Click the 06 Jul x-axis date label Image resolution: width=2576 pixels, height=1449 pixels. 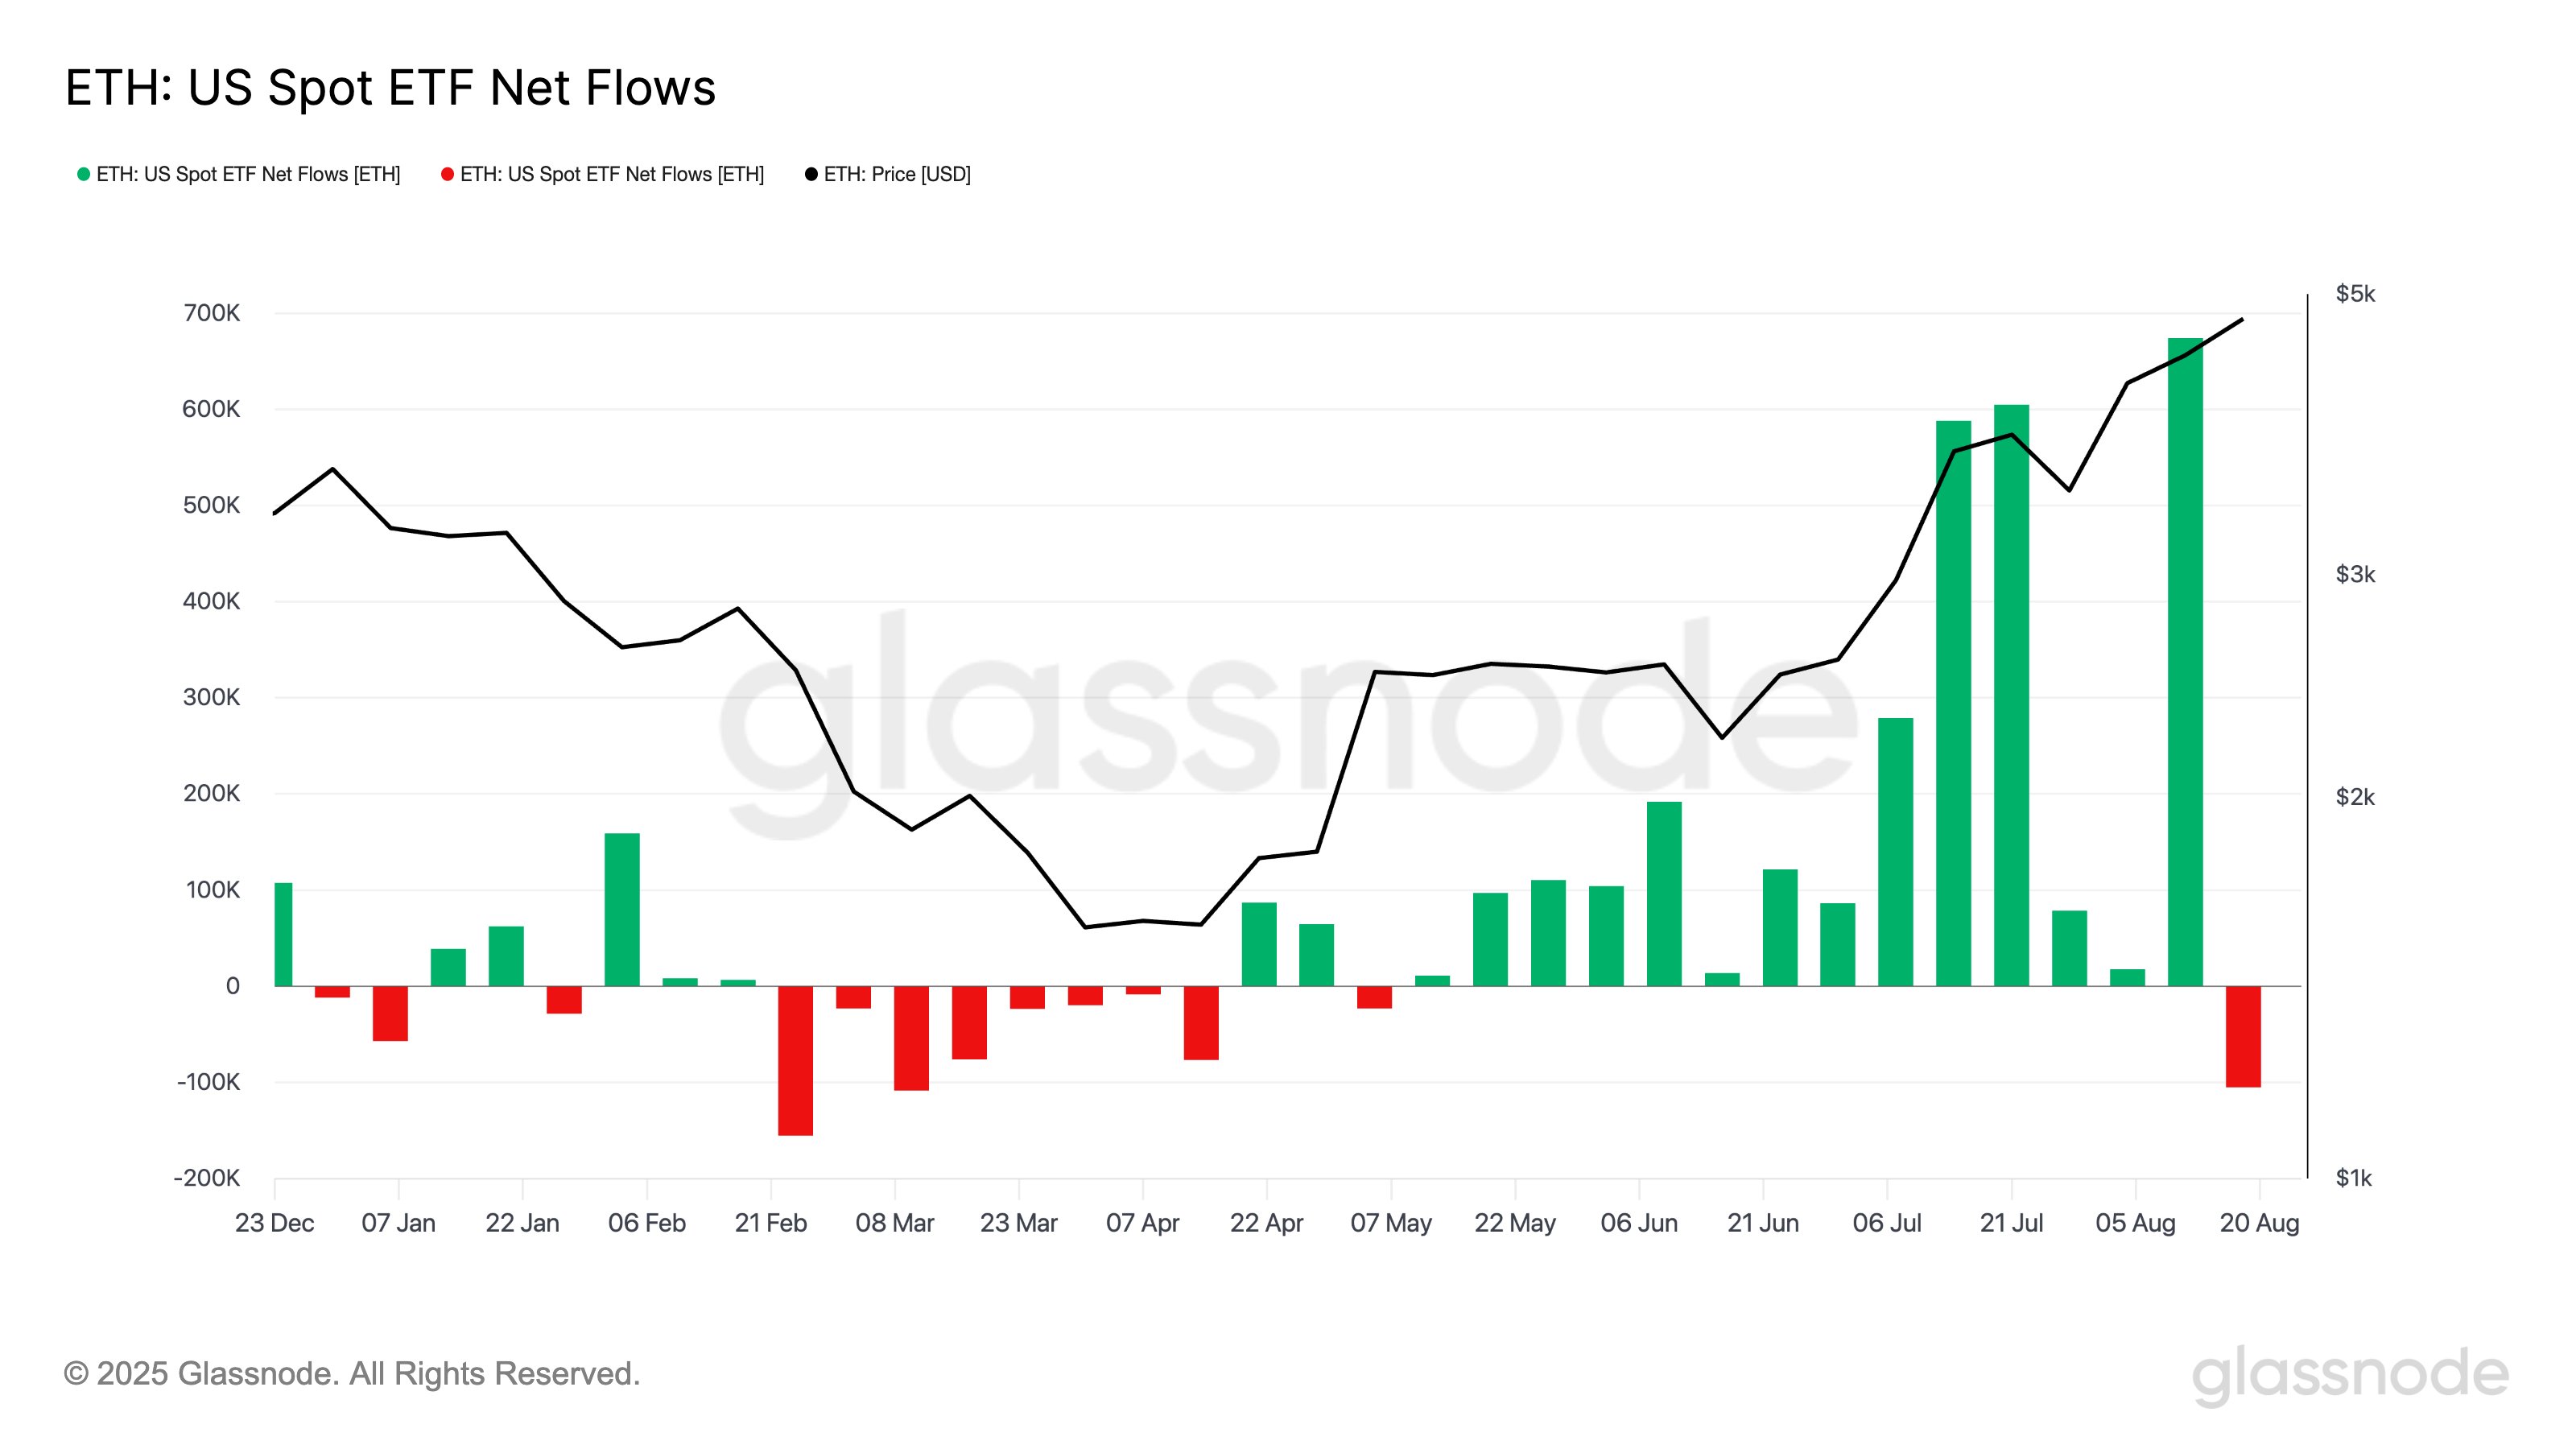coord(1886,1223)
